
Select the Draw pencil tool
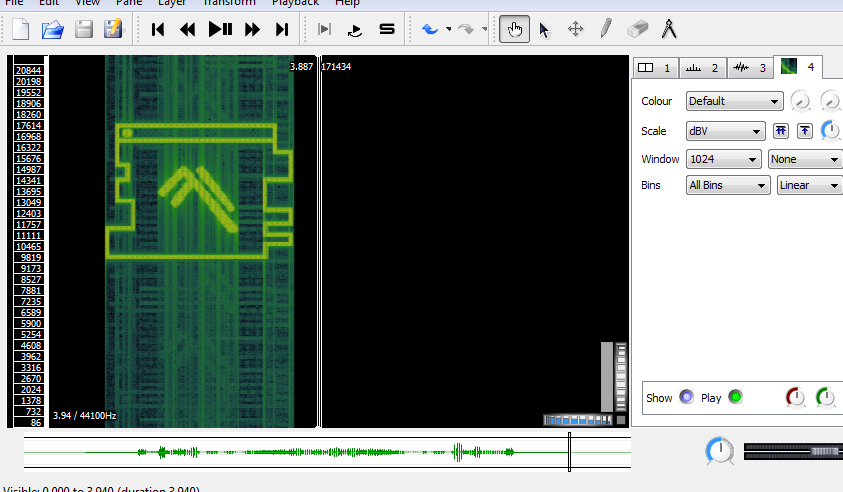tap(606, 30)
